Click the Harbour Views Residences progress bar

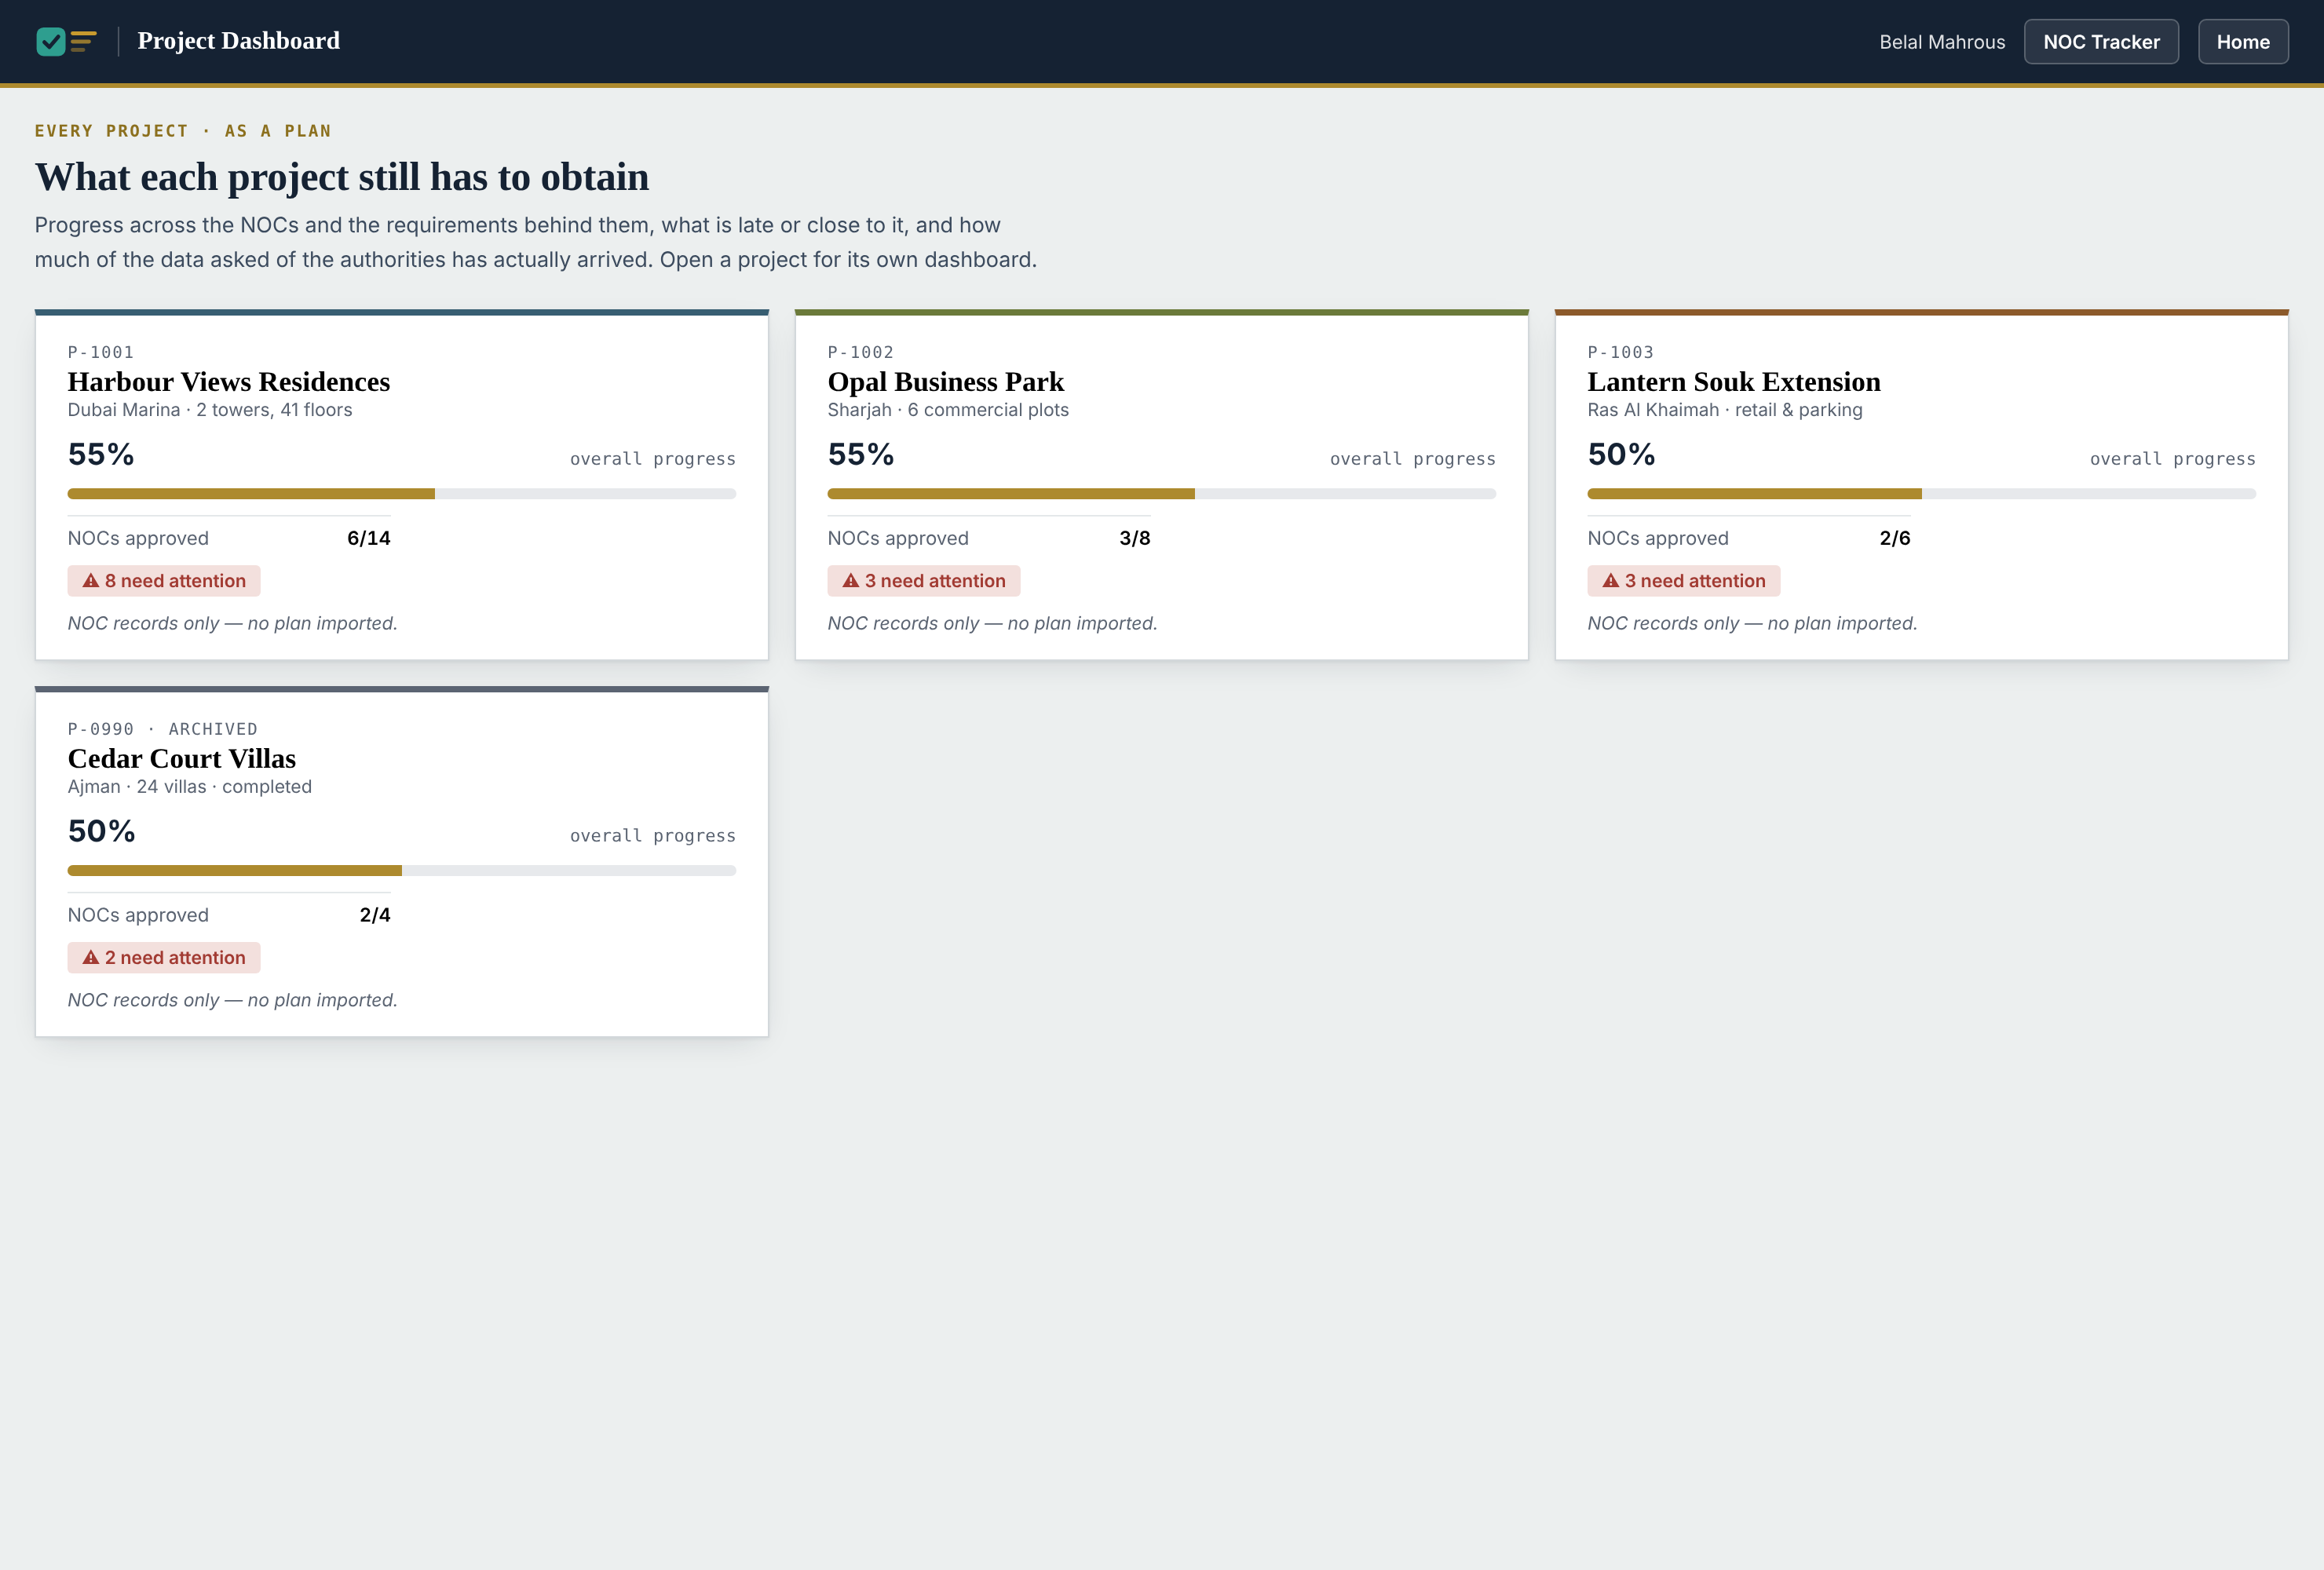coord(402,494)
